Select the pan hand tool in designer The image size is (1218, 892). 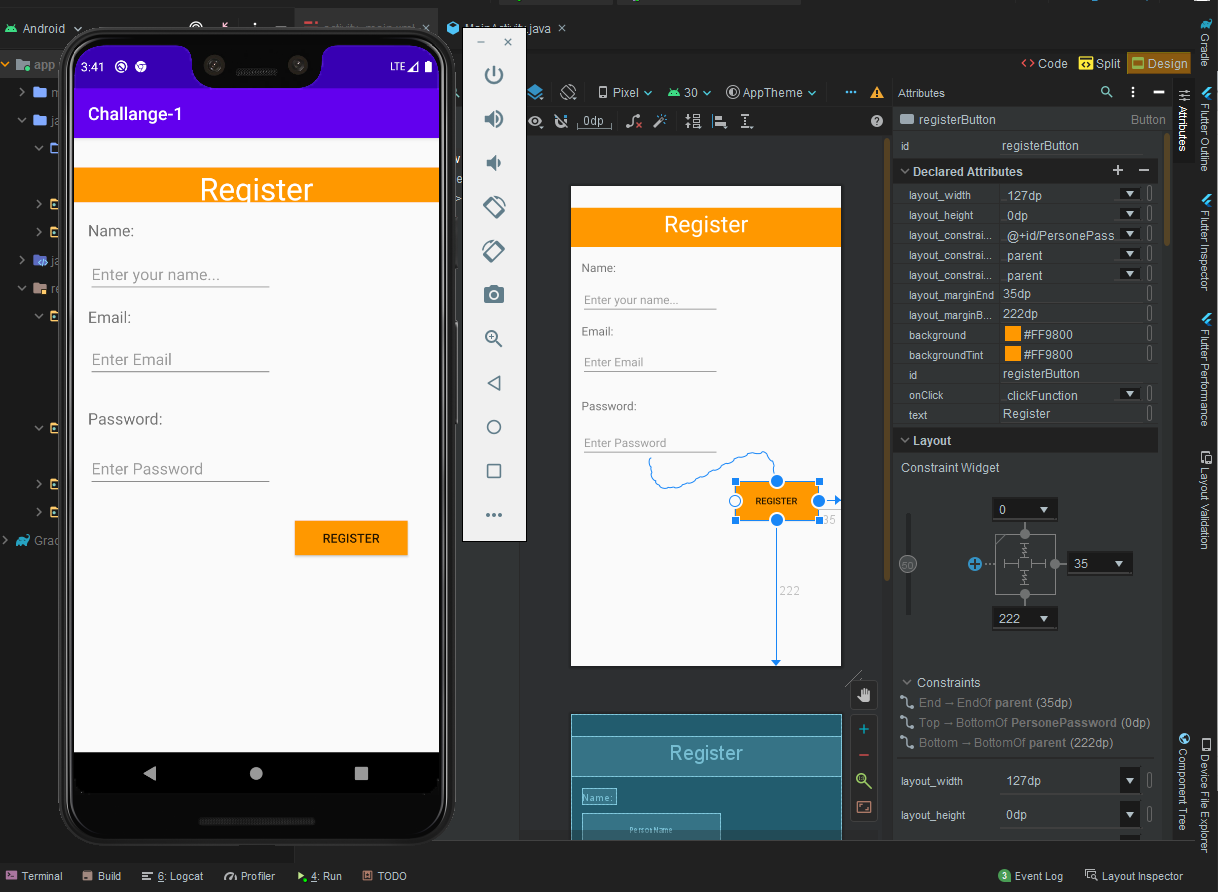[864, 694]
